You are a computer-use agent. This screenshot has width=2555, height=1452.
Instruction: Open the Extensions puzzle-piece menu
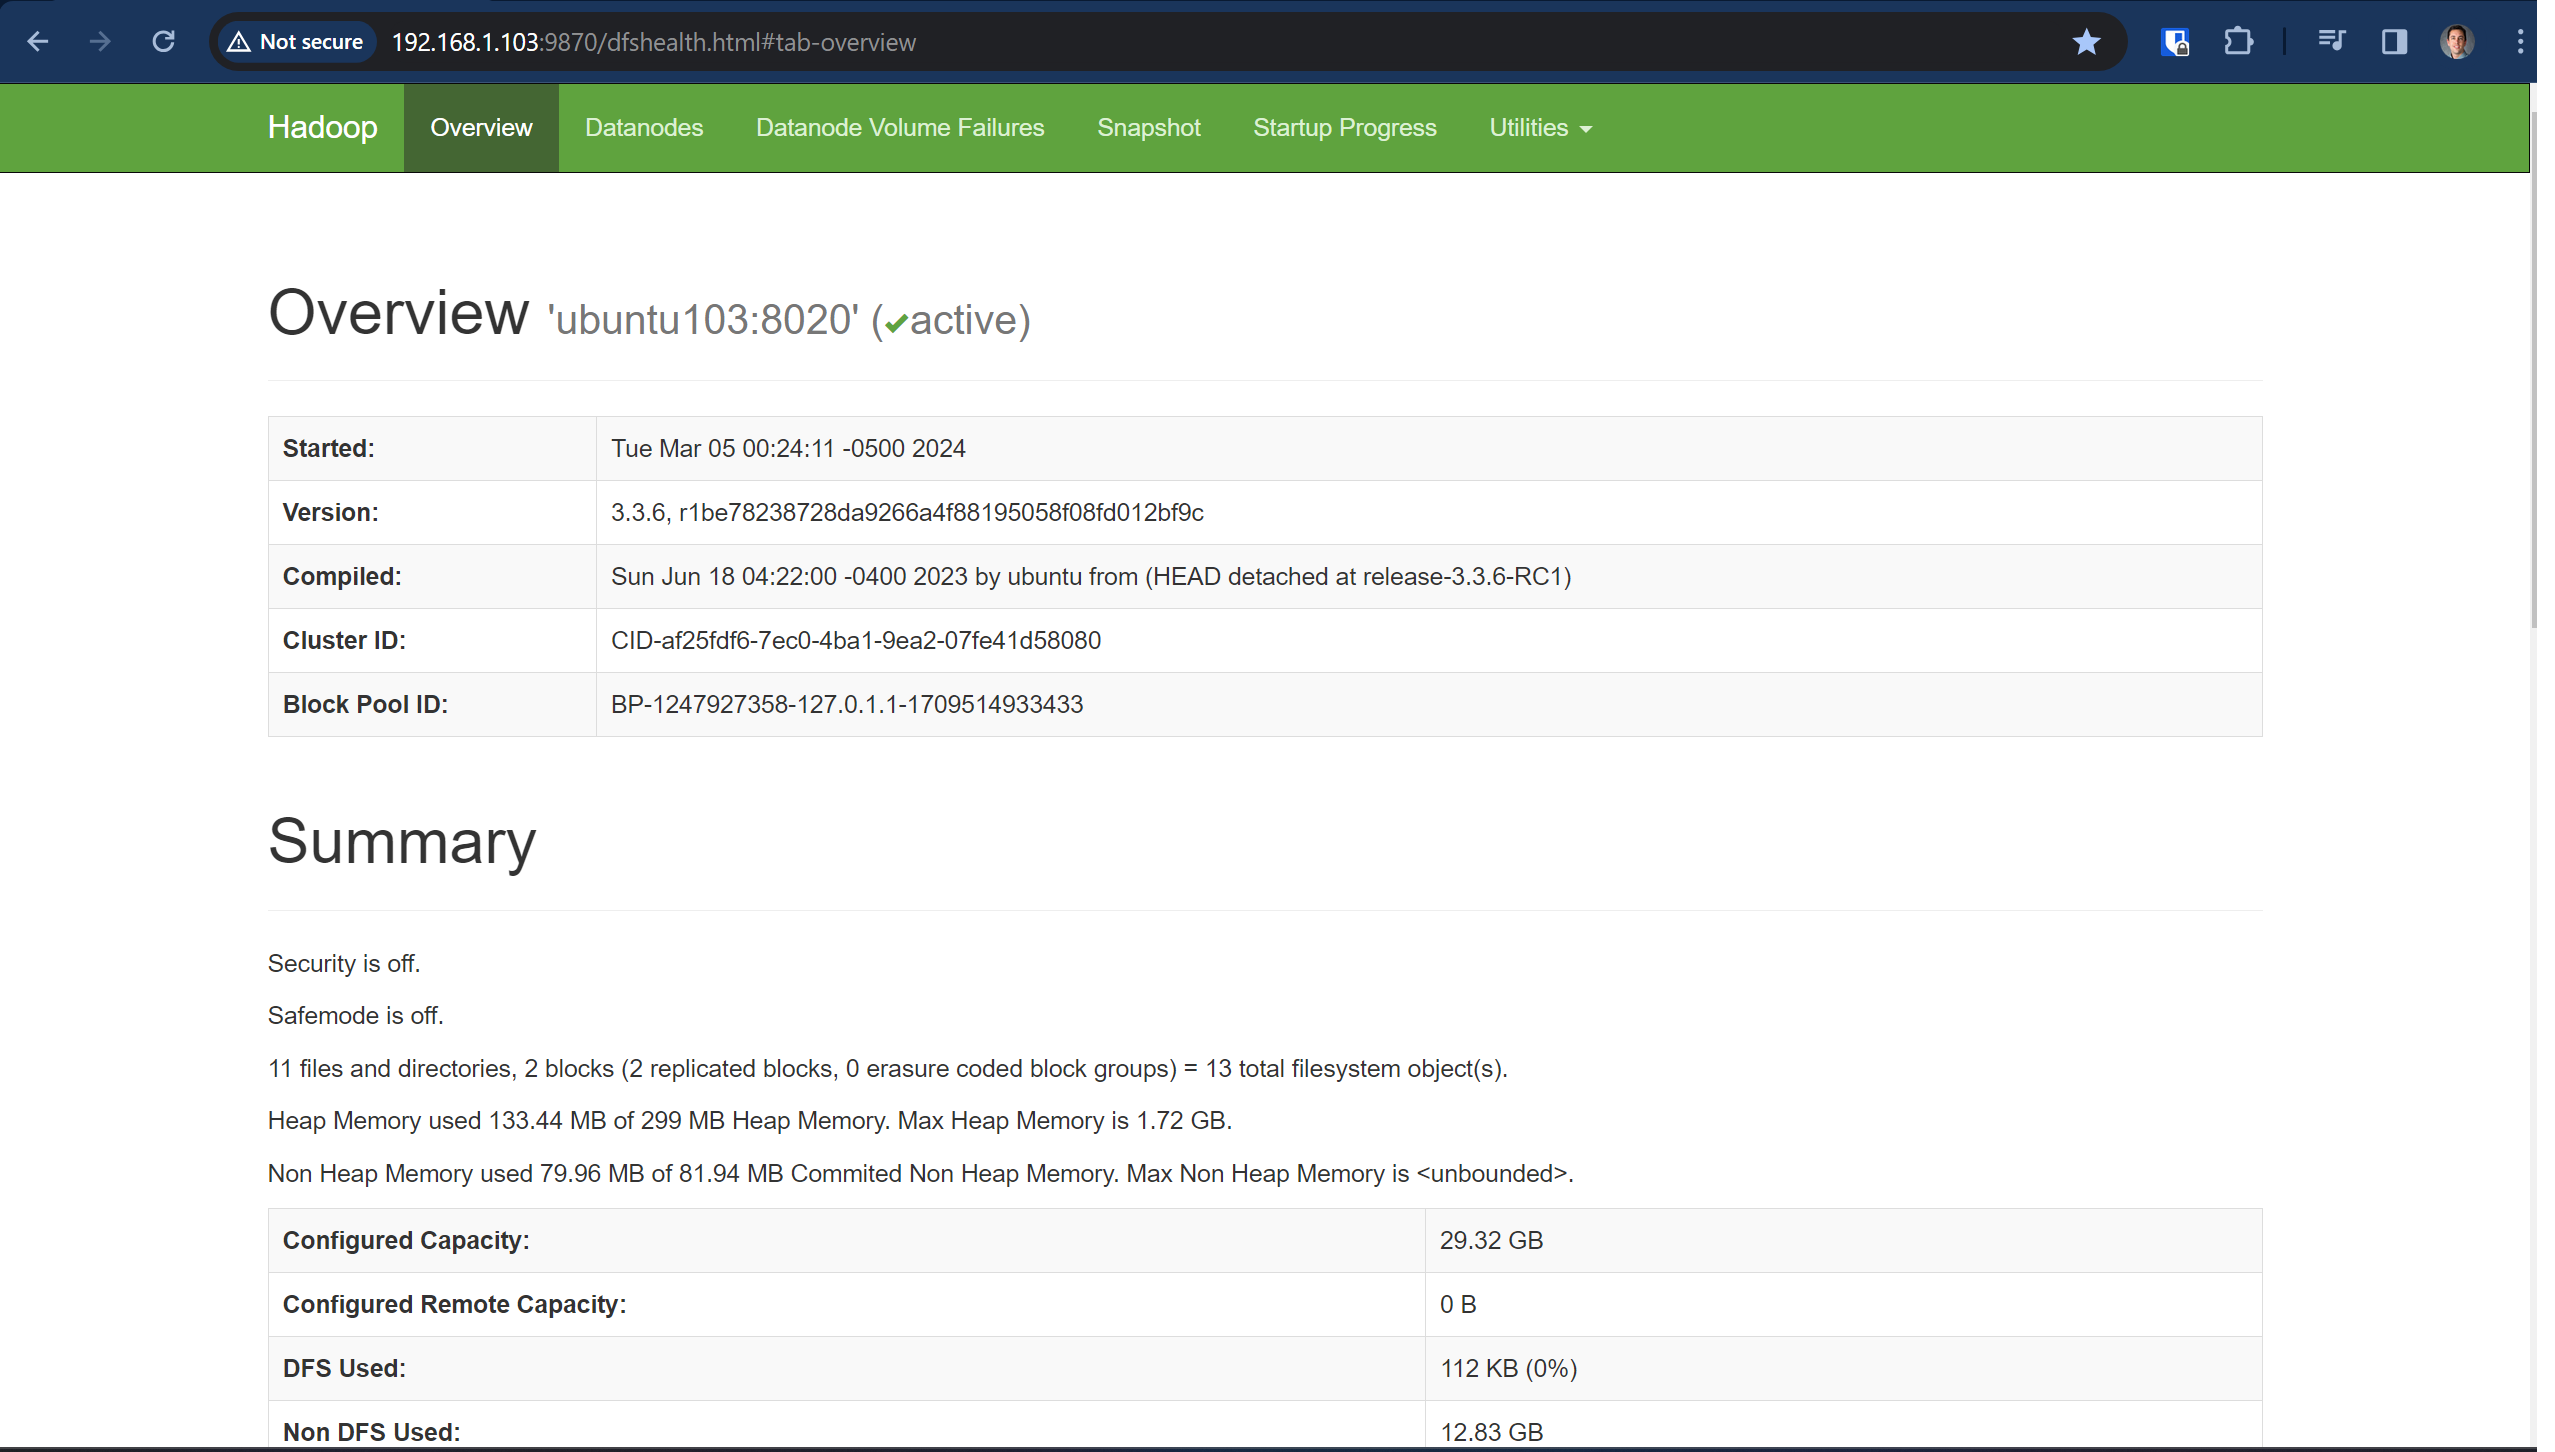[2238, 42]
